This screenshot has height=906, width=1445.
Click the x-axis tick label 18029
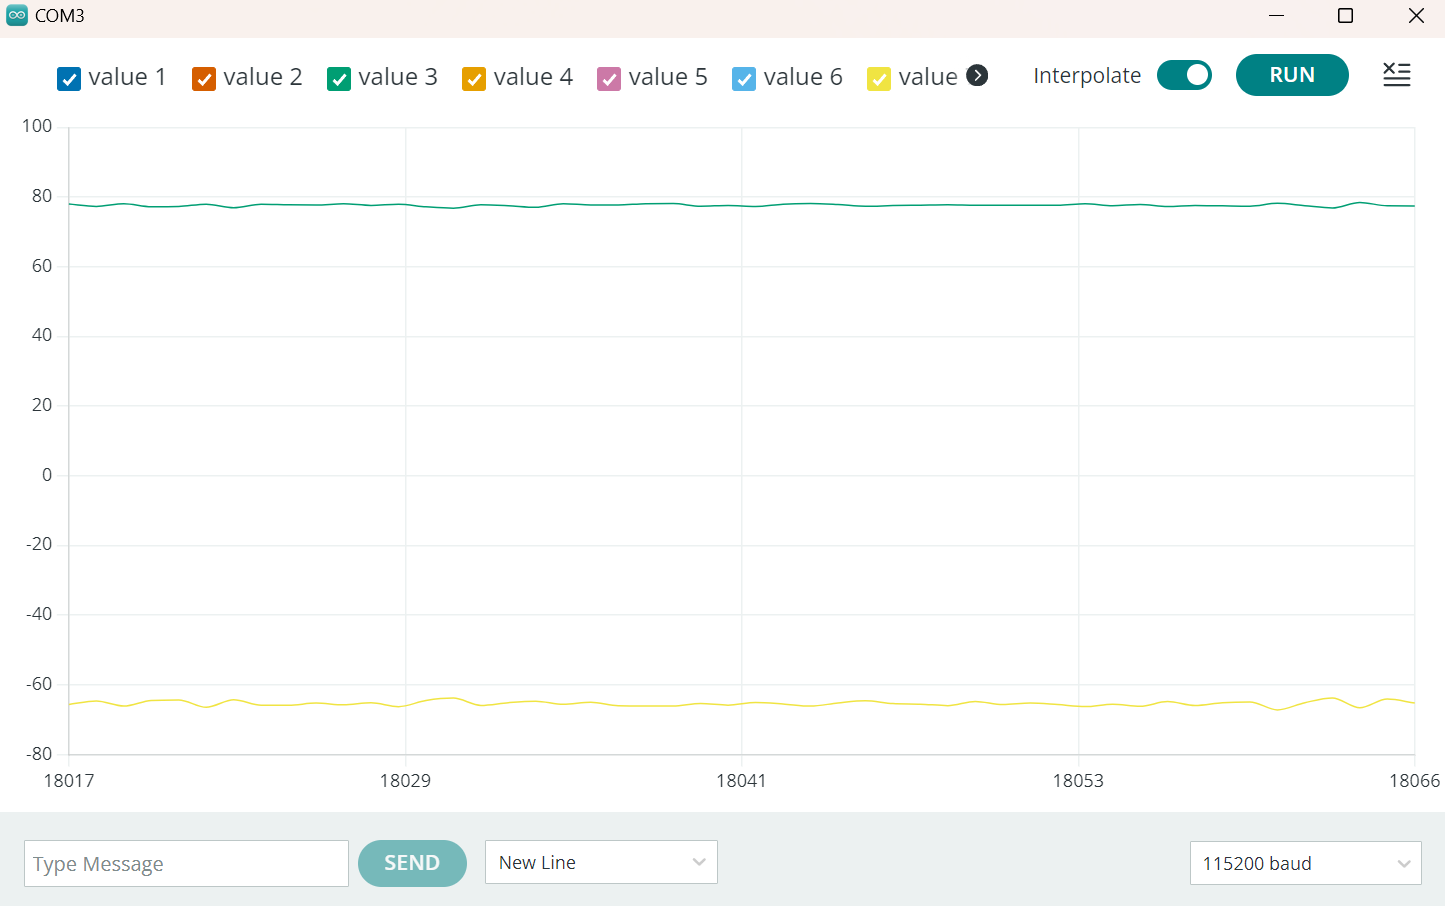click(405, 780)
